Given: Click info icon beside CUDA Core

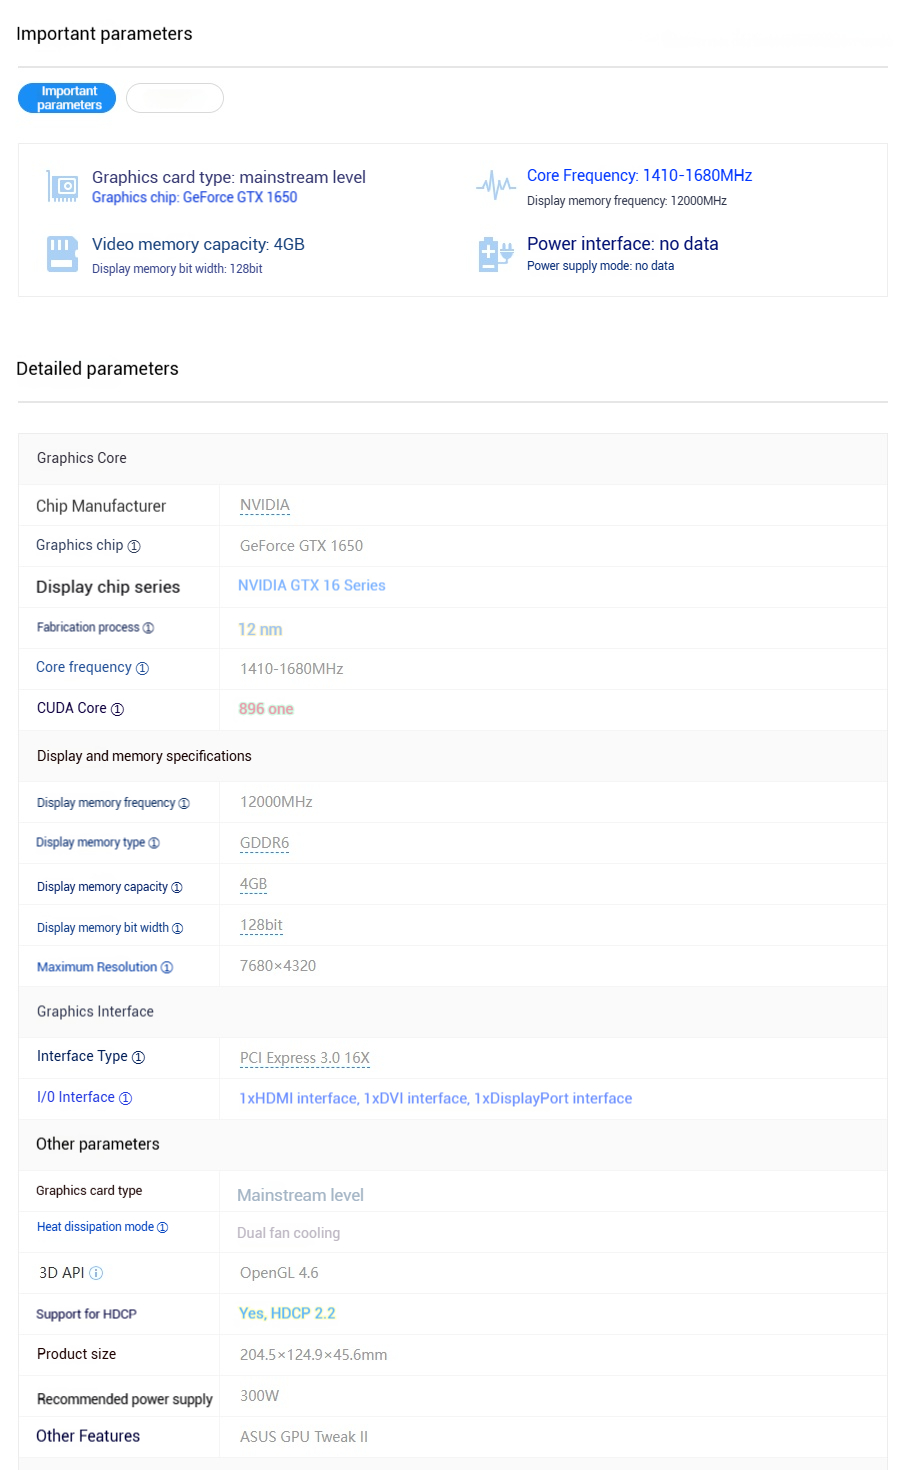Looking at the screenshot, I should coord(117,709).
